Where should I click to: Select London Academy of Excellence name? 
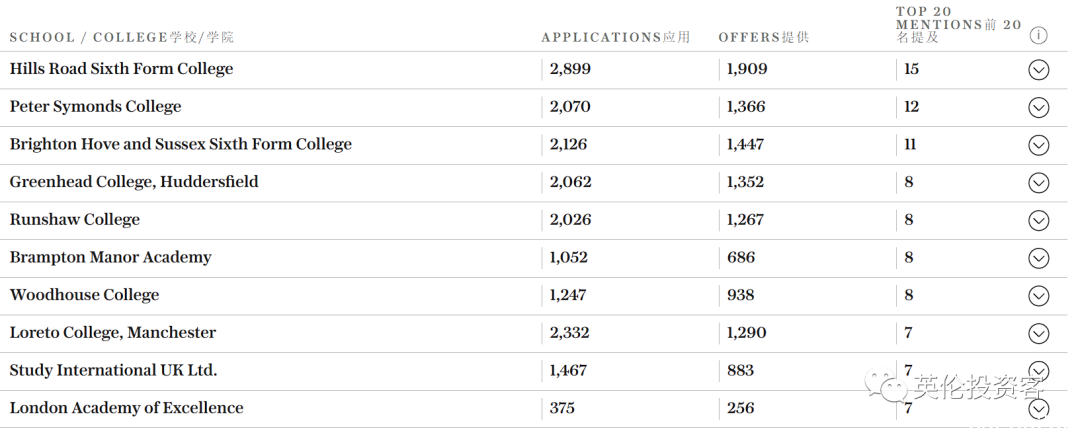[x=127, y=407]
